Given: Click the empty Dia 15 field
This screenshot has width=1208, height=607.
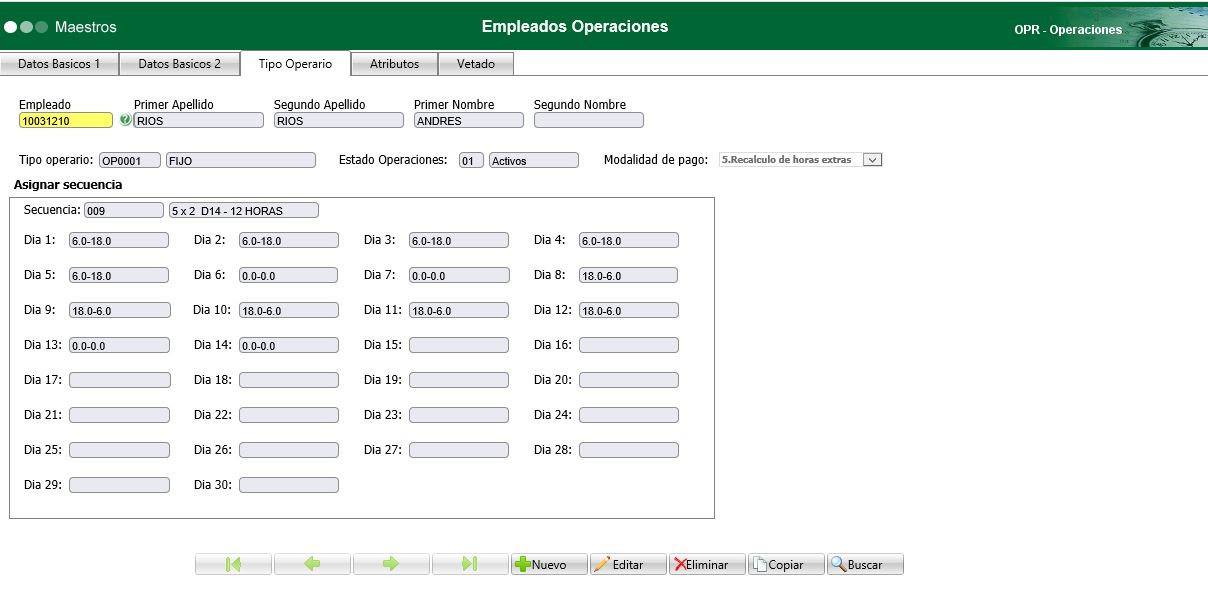Looking at the screenshot, I should coord(459,345).
